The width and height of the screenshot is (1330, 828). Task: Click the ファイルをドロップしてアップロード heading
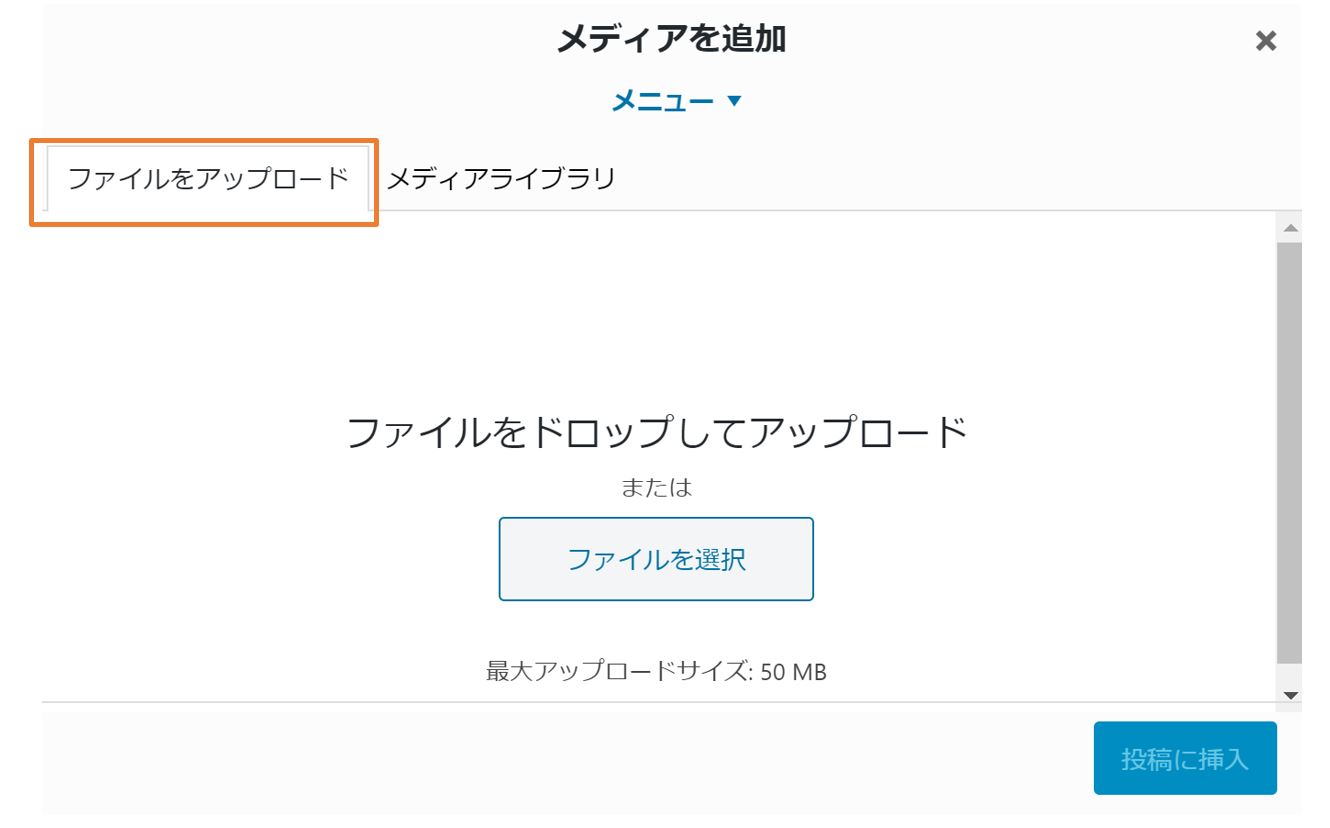(656, 434)
